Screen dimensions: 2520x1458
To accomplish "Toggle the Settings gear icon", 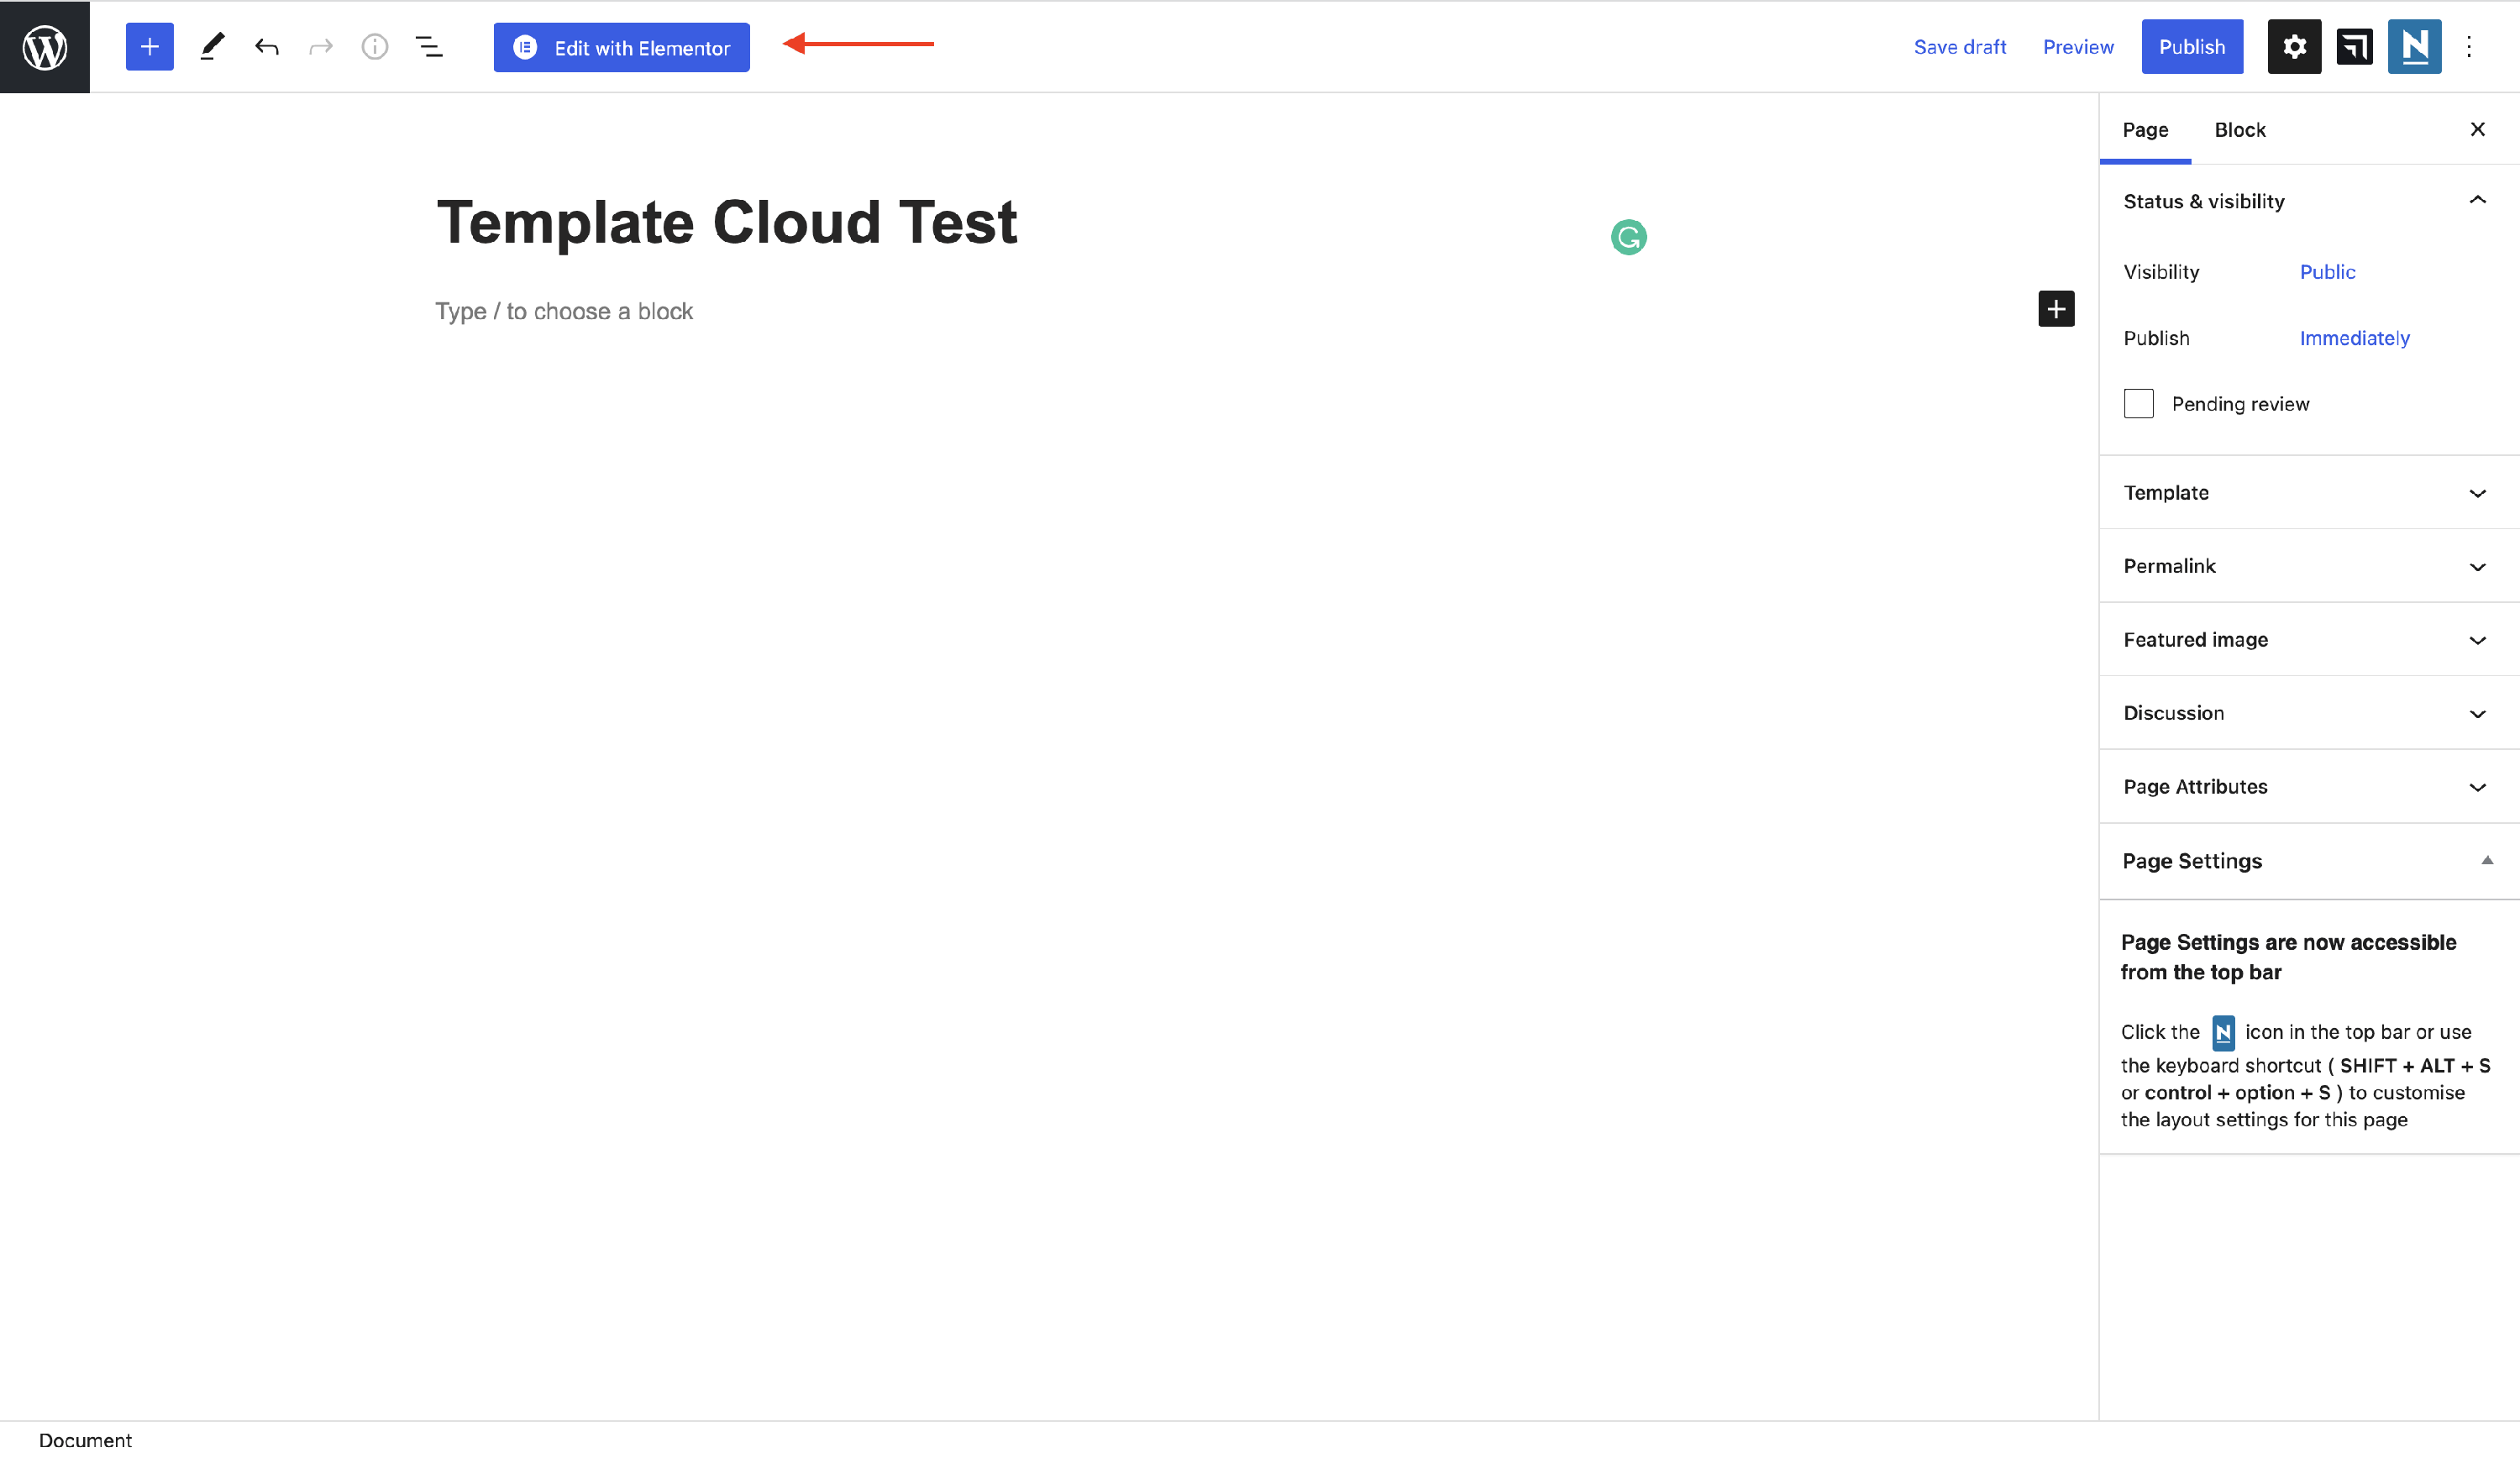I will pyautogui.click(x=2294, y=47).
